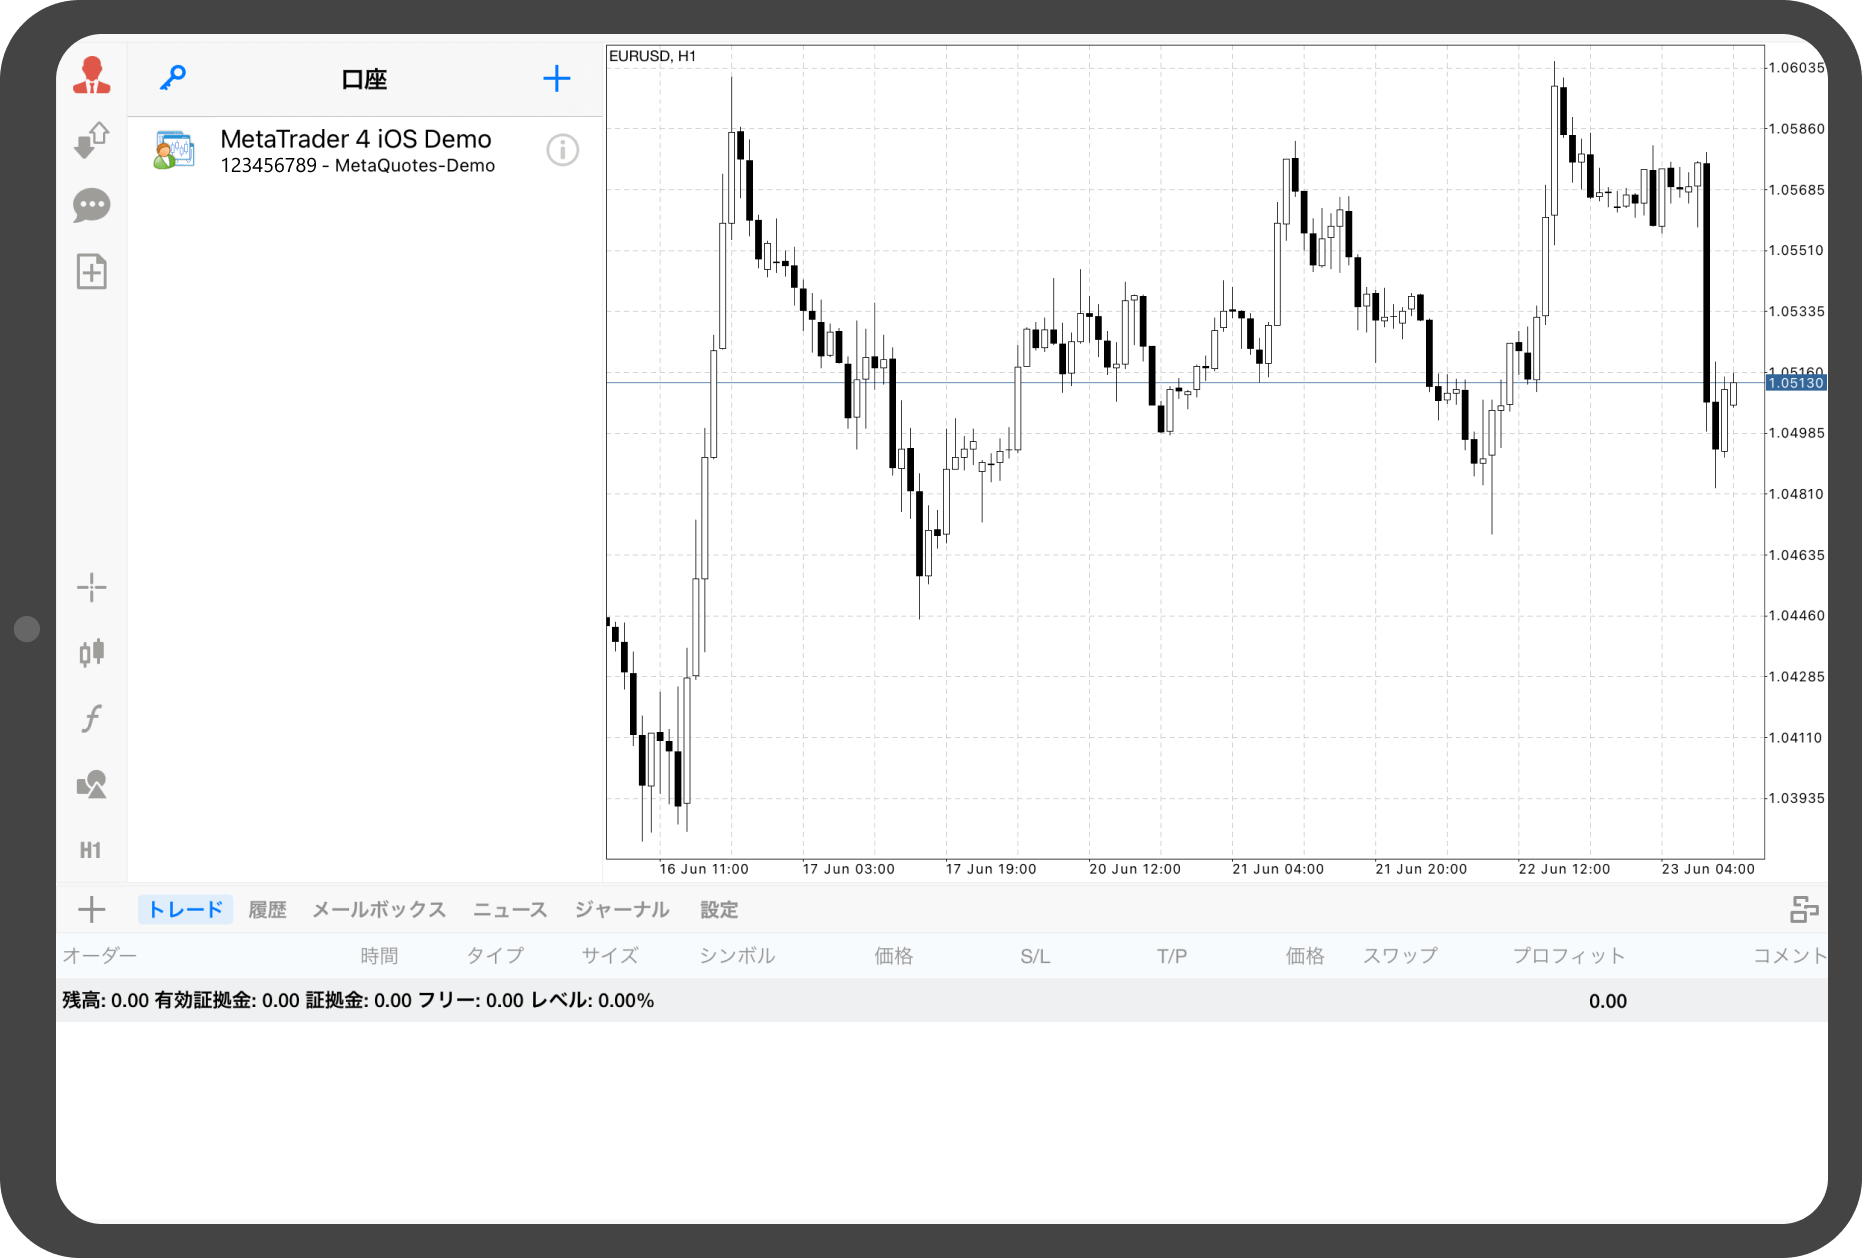Switch to the 履歴 tab

267,910
